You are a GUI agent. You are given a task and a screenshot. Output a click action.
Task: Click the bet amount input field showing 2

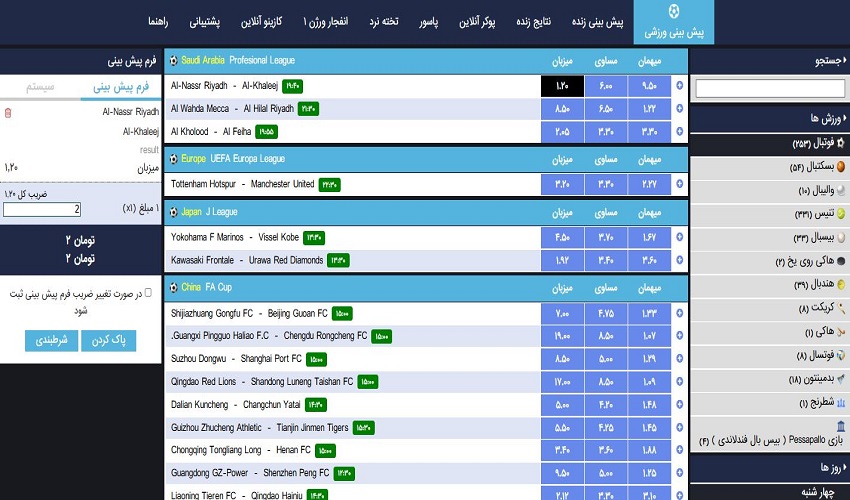42,209
